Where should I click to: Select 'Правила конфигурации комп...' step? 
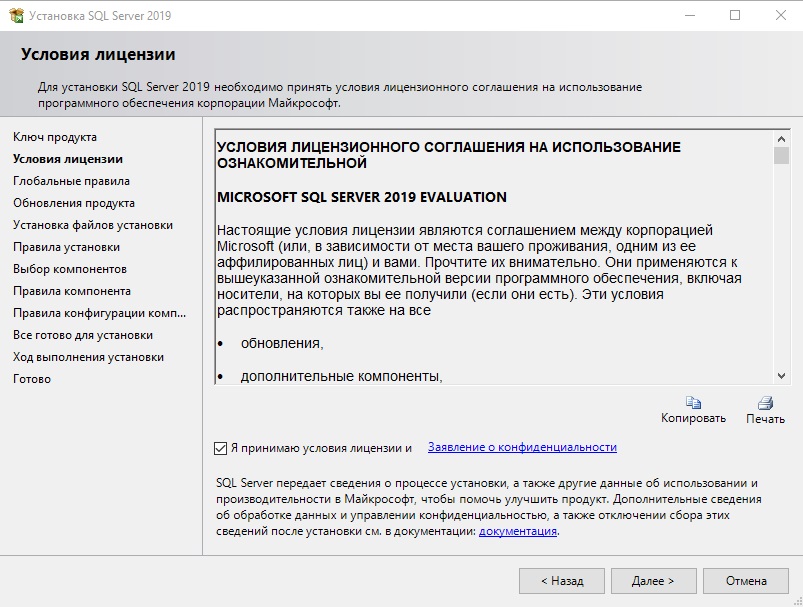(x=99, y=313)
